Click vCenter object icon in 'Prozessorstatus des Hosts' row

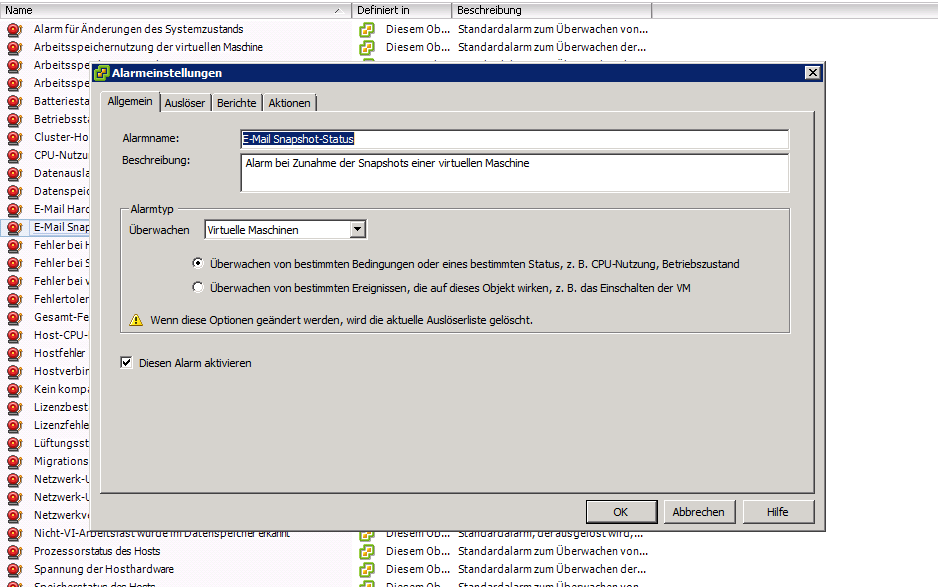(368, 552)
